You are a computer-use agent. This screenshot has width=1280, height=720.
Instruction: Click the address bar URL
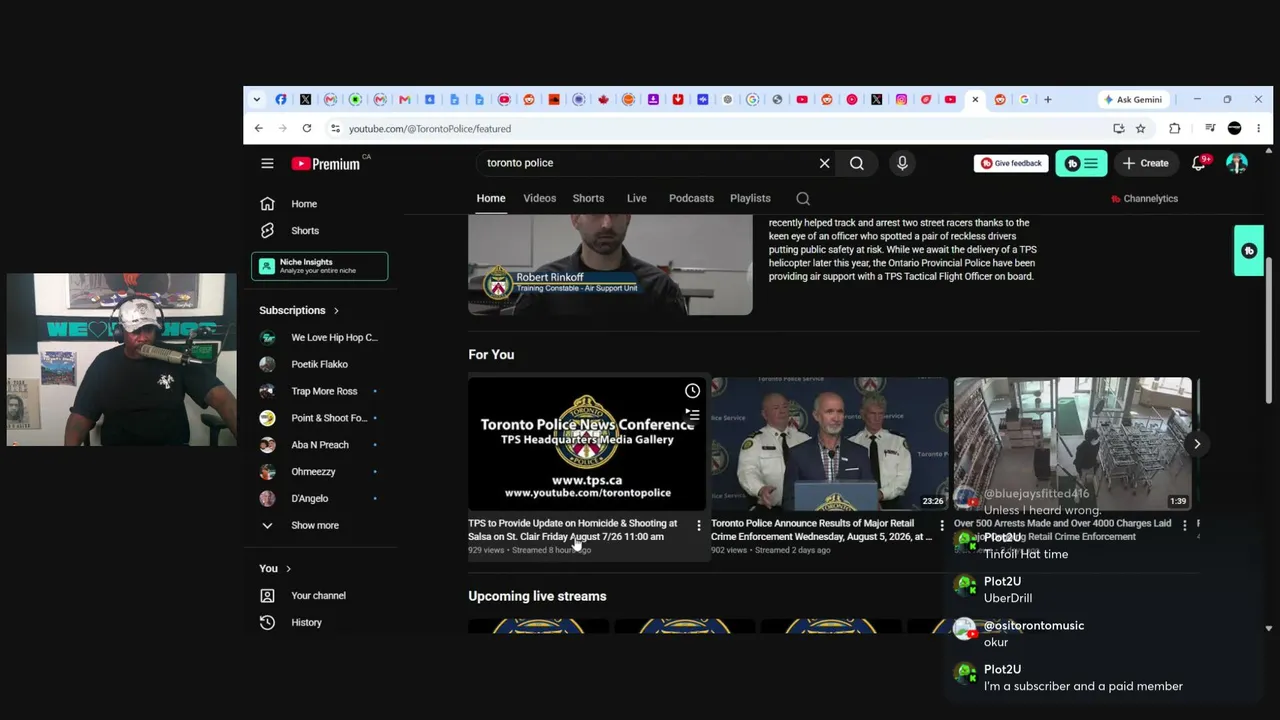tap(430, 129)
